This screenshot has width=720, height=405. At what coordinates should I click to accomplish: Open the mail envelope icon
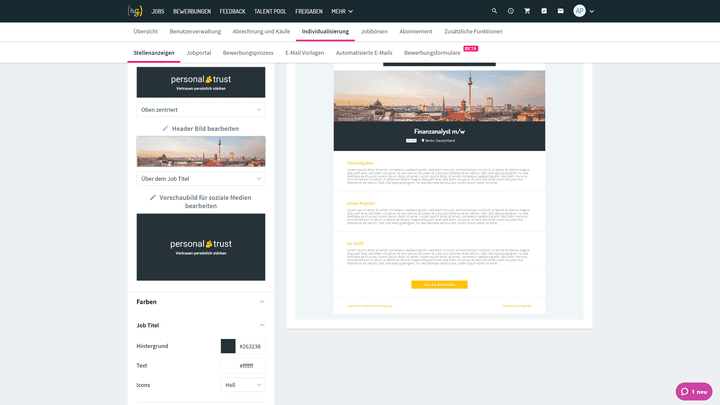point(560,11)
